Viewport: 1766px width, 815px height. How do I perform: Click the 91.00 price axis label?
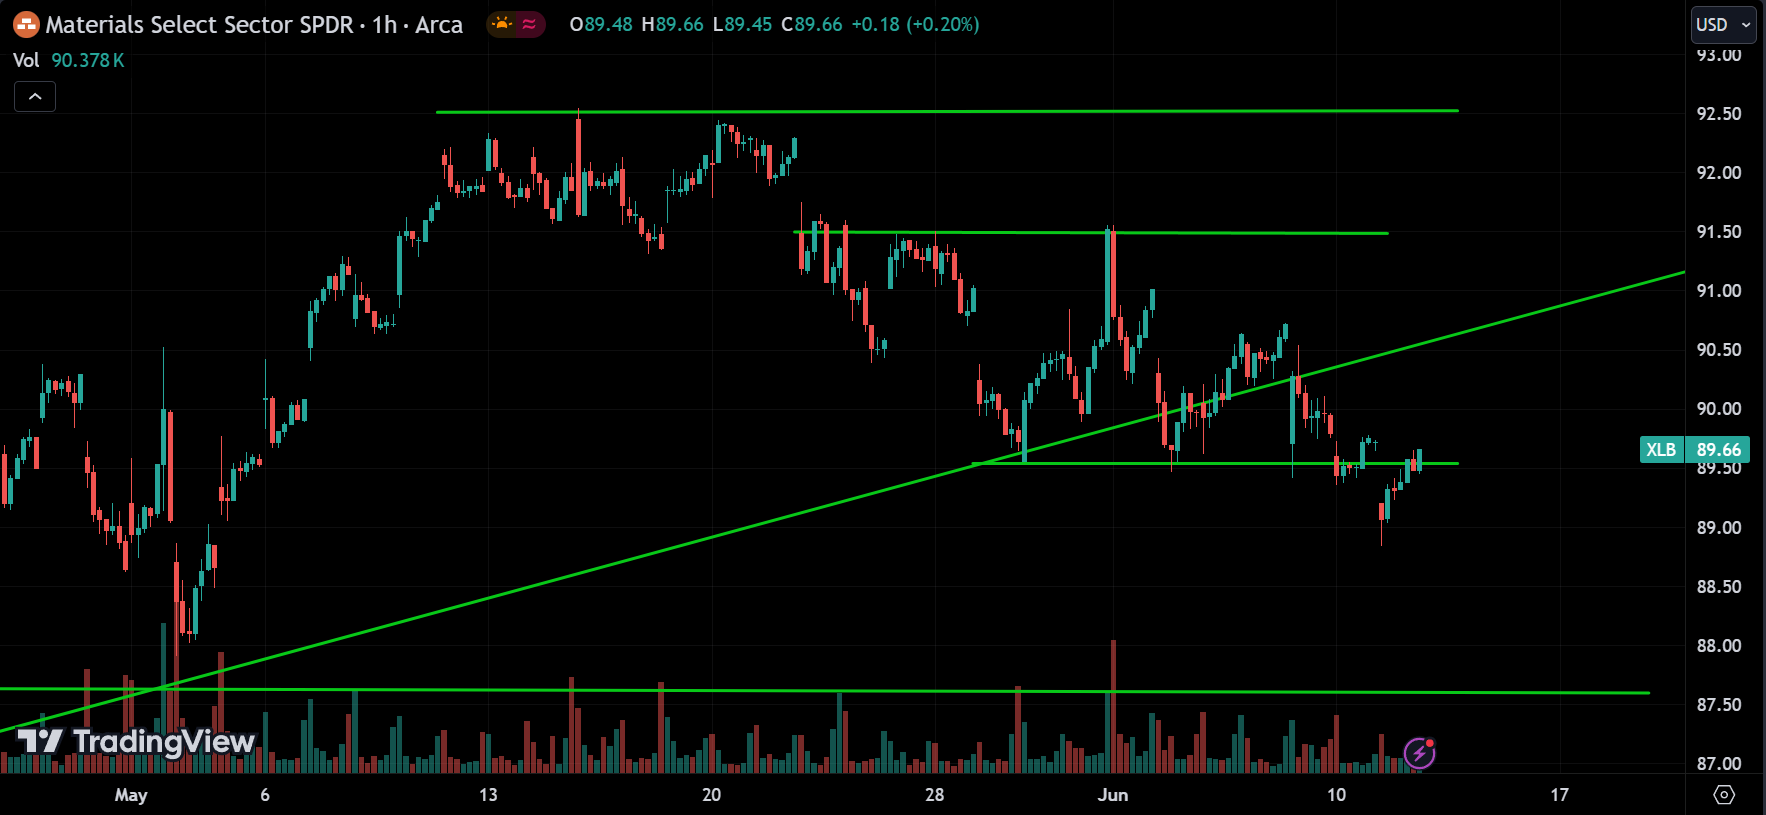(x=1718, y=291)
